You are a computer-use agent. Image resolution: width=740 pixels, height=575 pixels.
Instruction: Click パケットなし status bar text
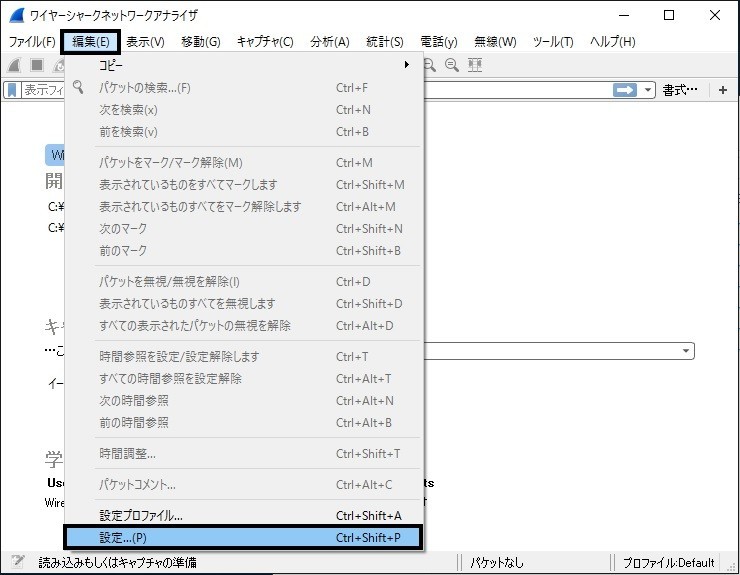497,563
